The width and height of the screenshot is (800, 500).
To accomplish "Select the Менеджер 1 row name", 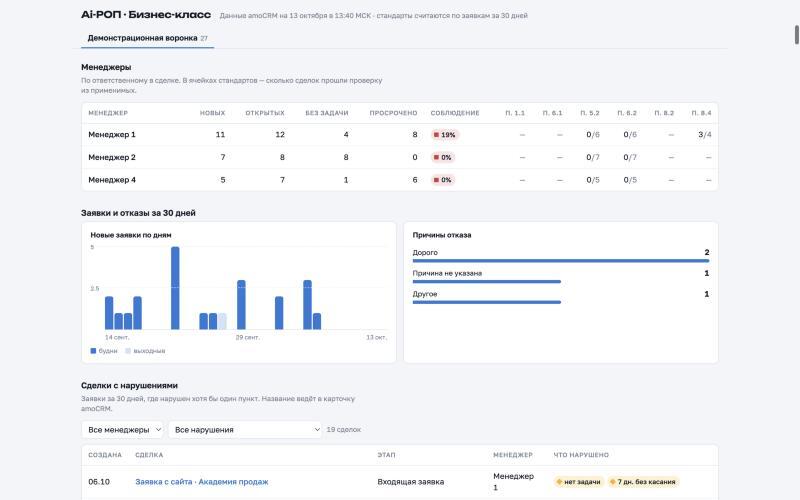I will click(112, 135).
